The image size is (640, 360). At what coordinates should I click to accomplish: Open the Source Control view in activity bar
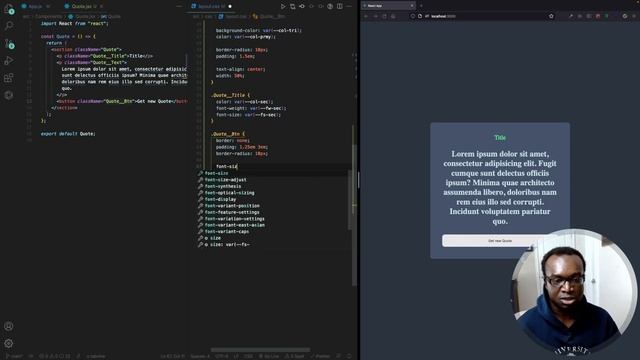[9, 44]
